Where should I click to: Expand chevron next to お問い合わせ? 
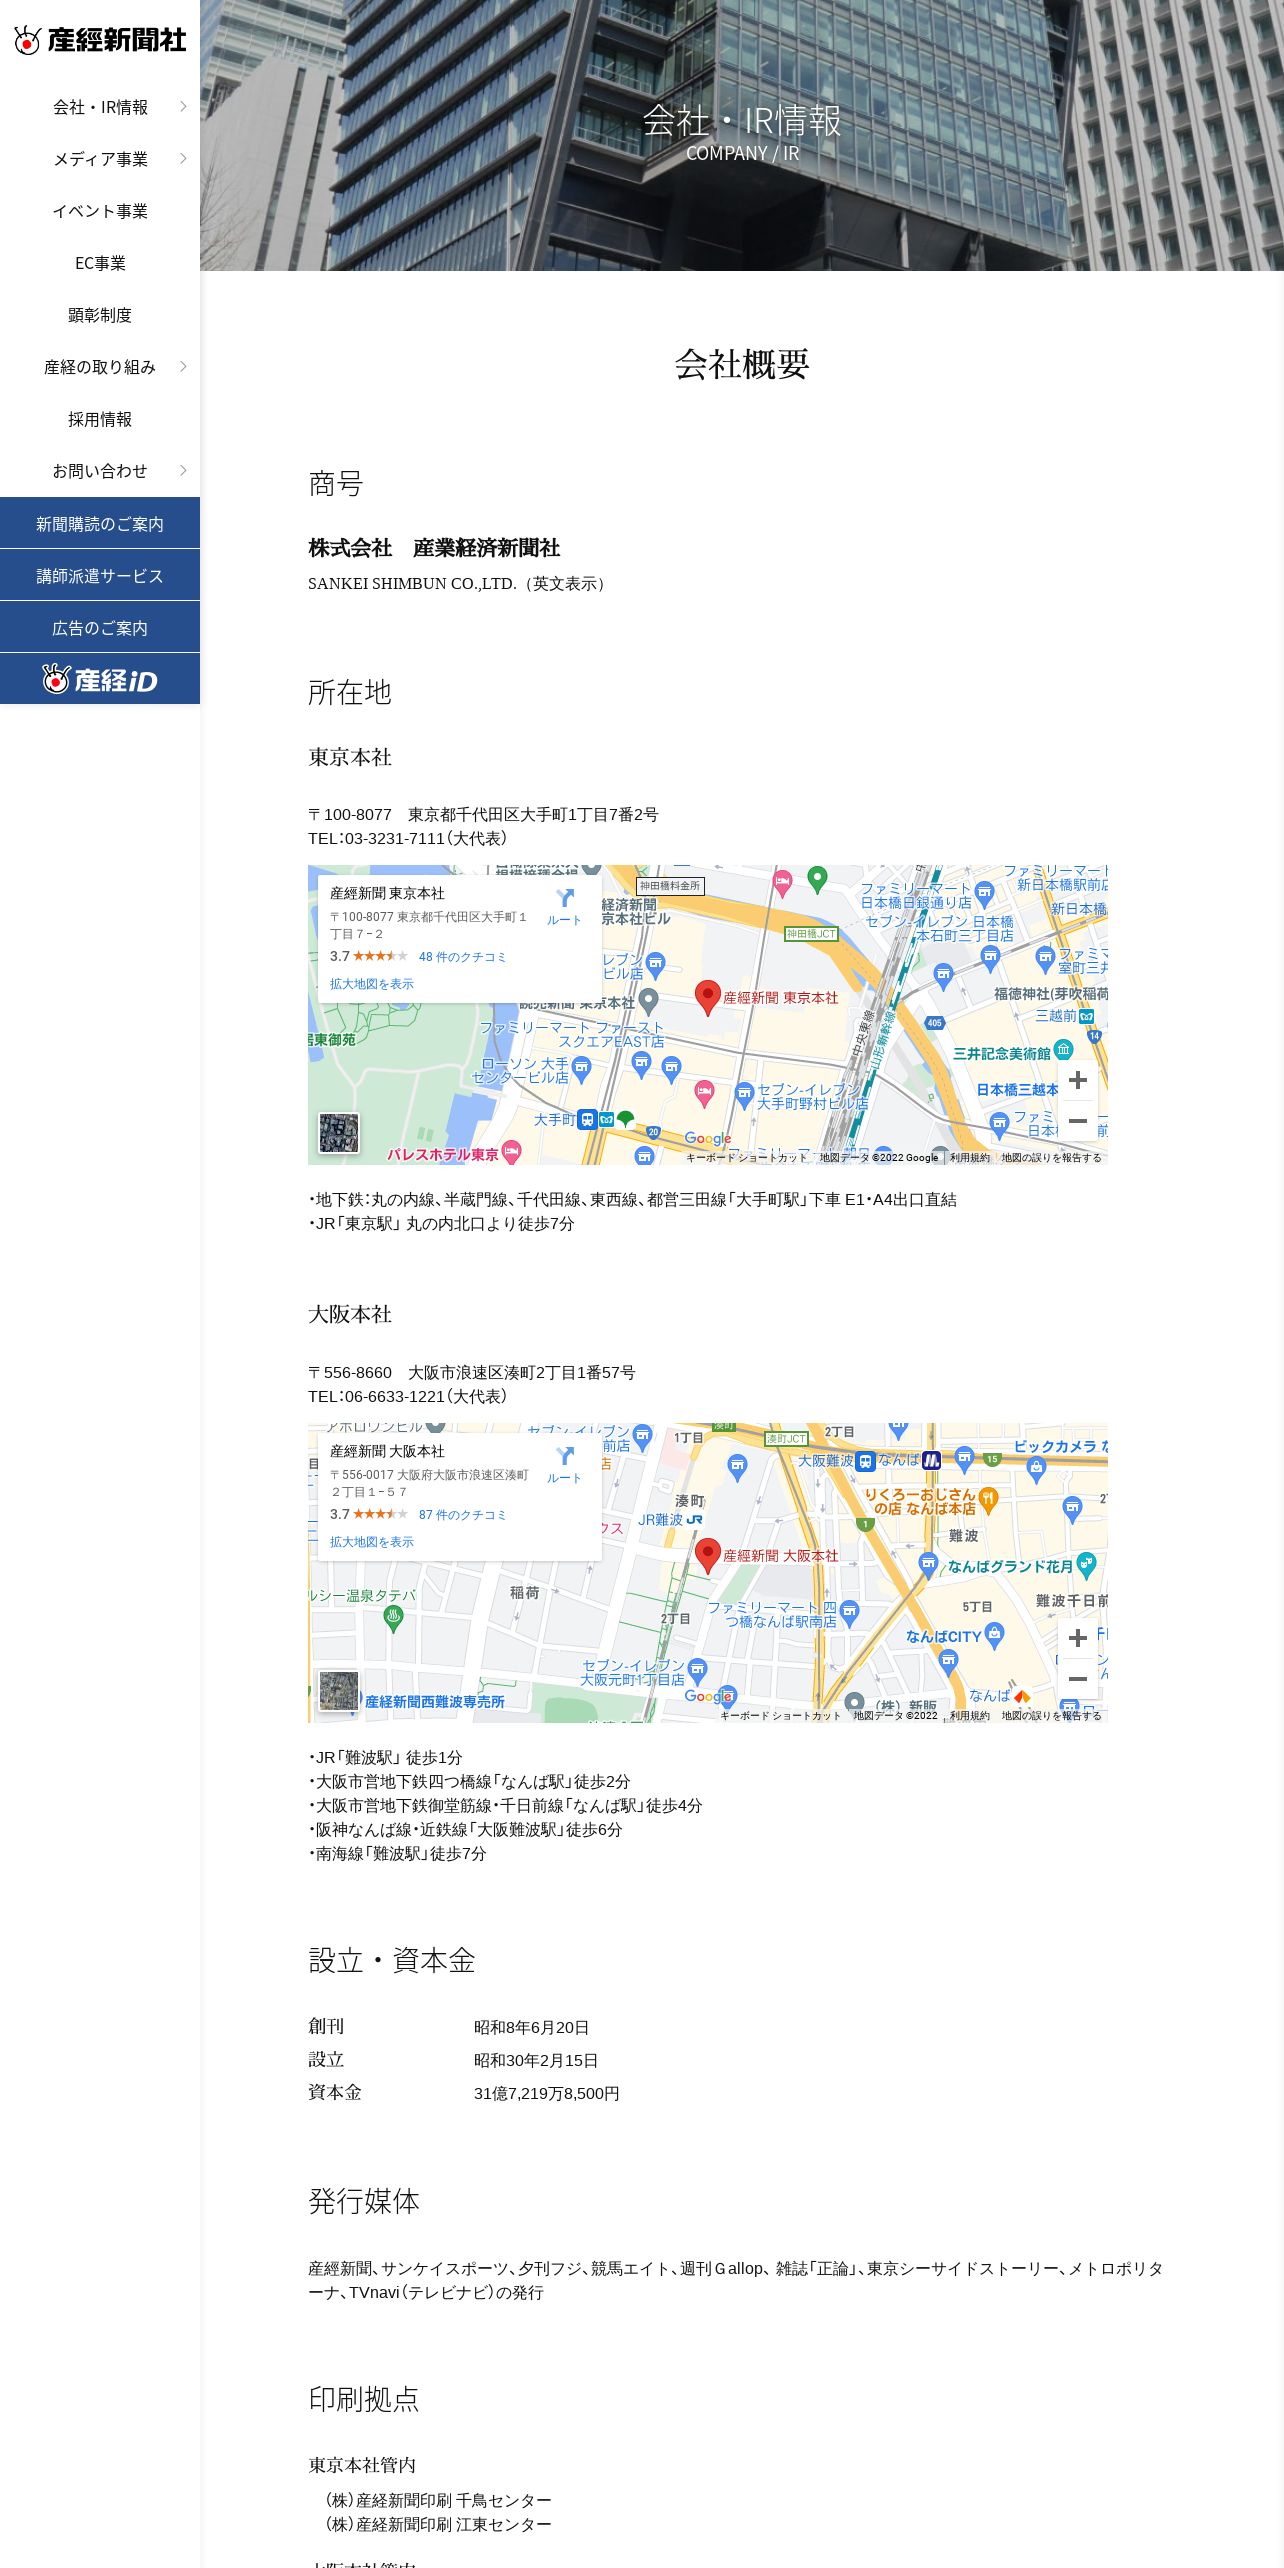click(183, 470)
